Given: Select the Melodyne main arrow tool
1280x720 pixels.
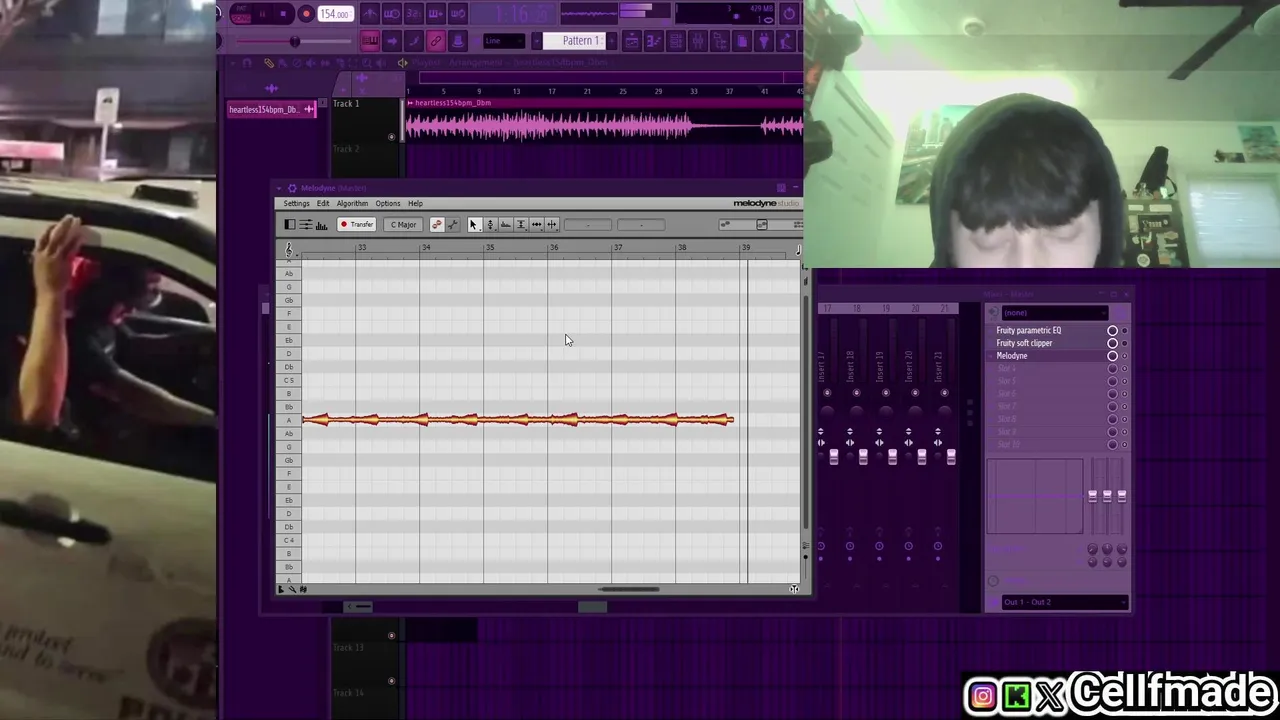Looking at the screenshot, I should pos(474,225).
